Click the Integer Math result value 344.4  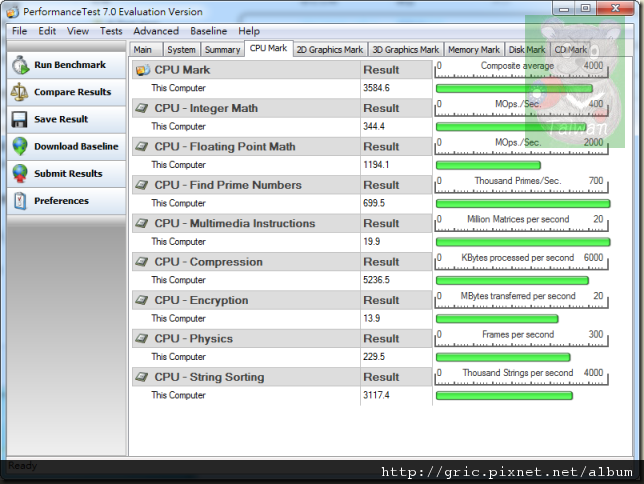tap(374, 127)
